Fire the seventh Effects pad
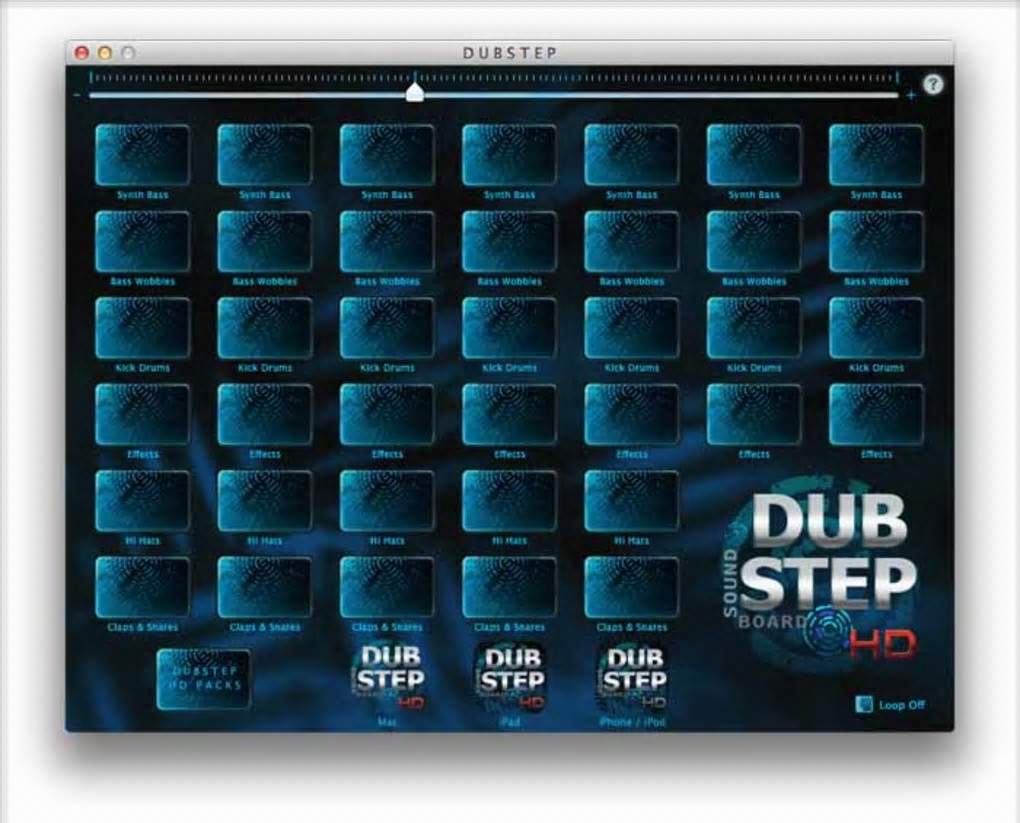 [876, 414]
